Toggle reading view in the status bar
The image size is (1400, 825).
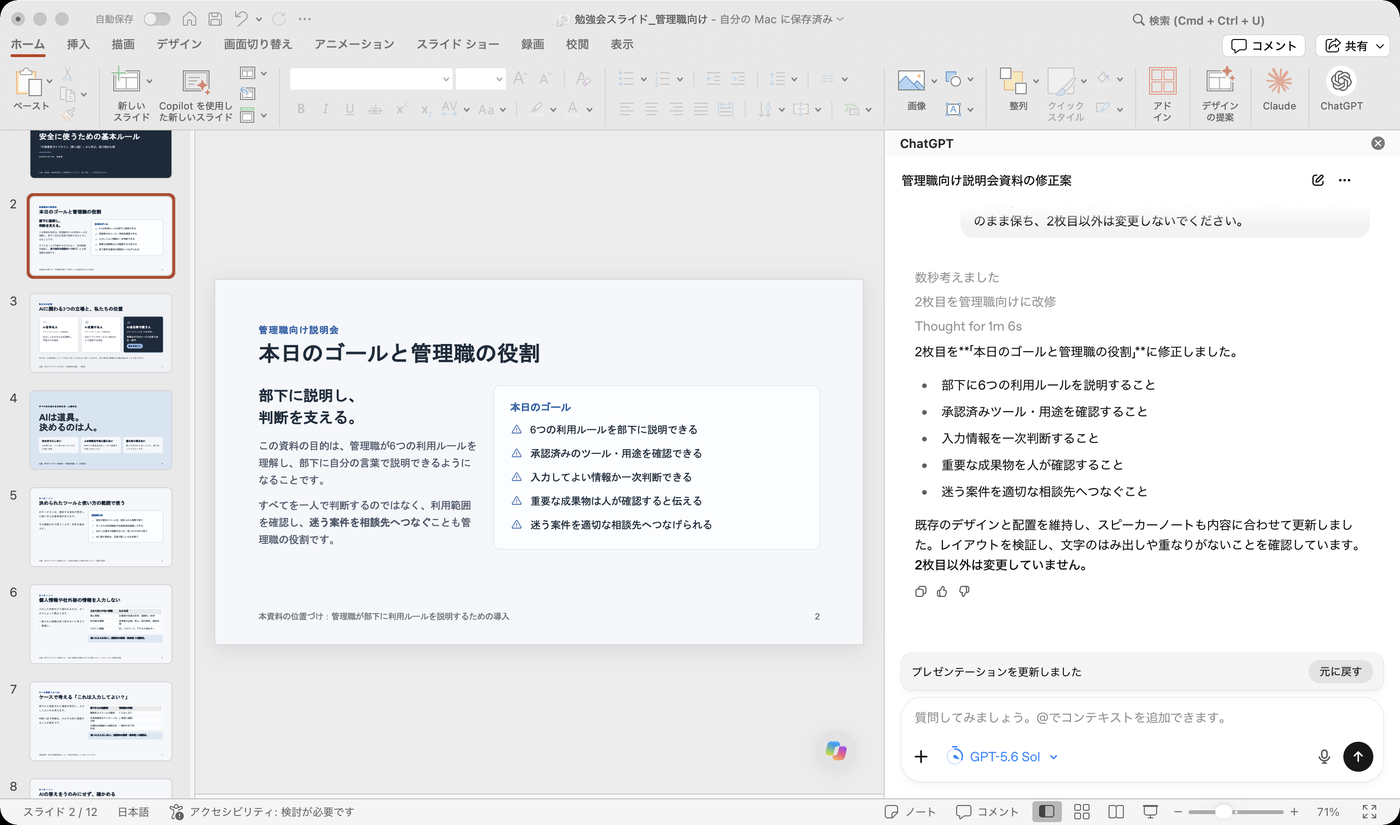[x=1116, y=812]
